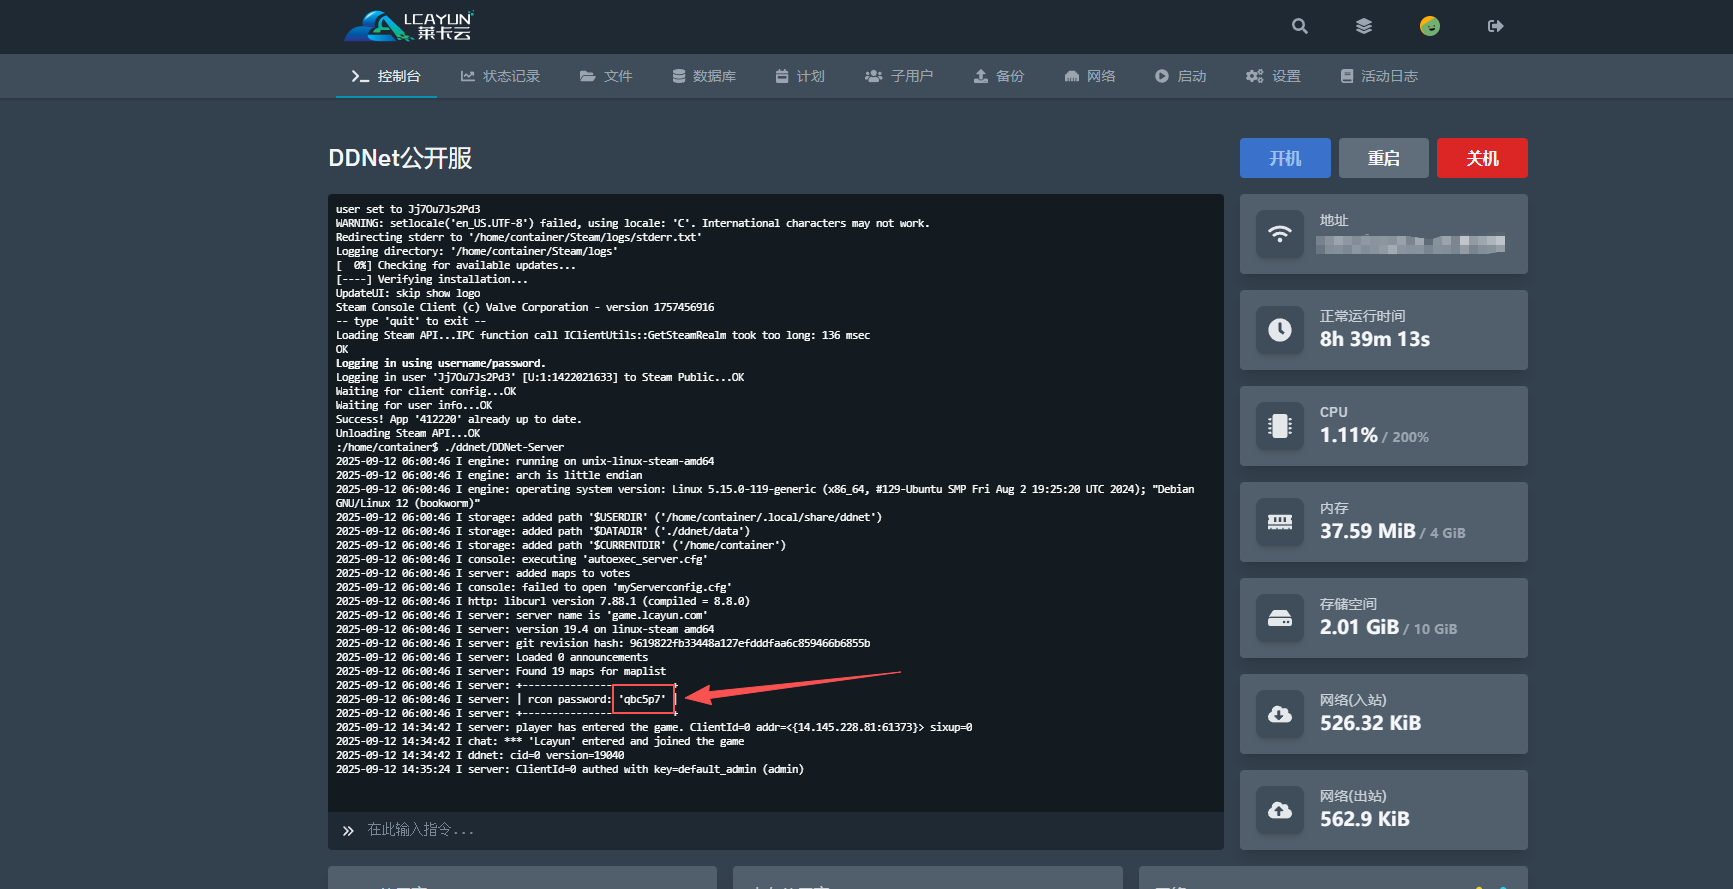This screenshot has height=889, width=1733.
Task: Click the layers stack icon in header
Action: 1364,26
